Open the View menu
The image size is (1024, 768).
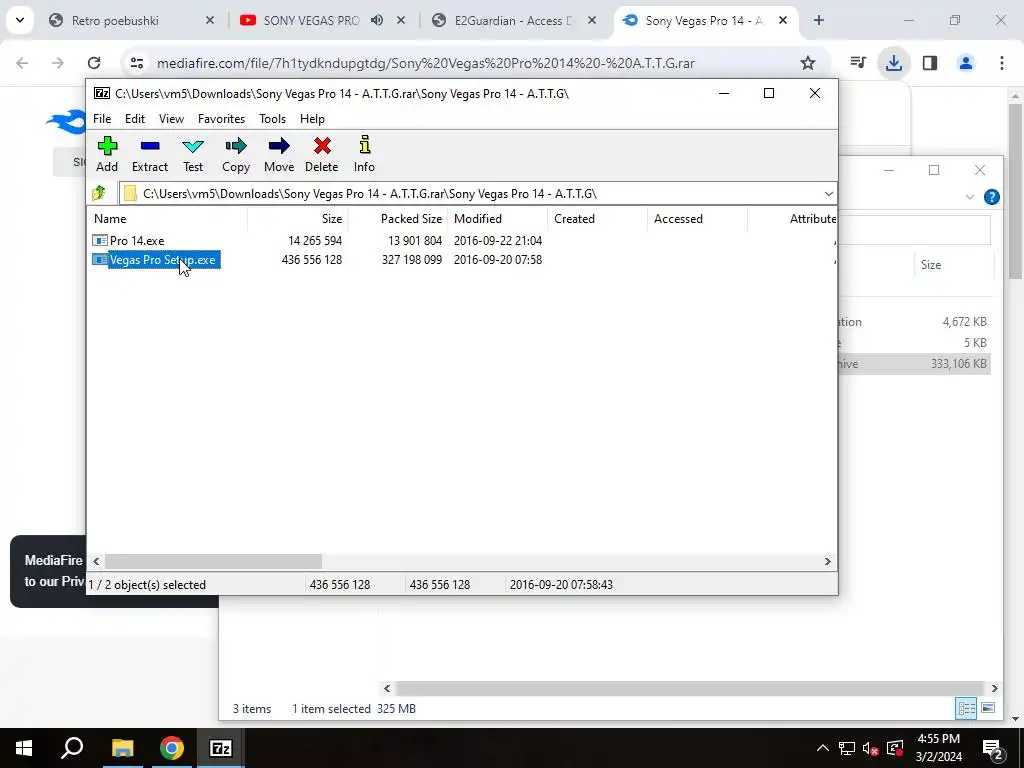171,119
